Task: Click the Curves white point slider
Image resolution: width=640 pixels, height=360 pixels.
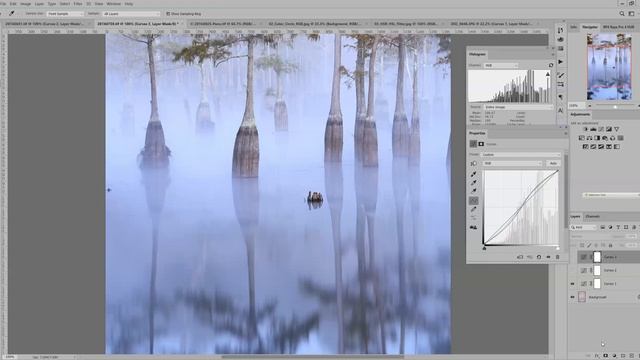Action: [x=558, y=248]
